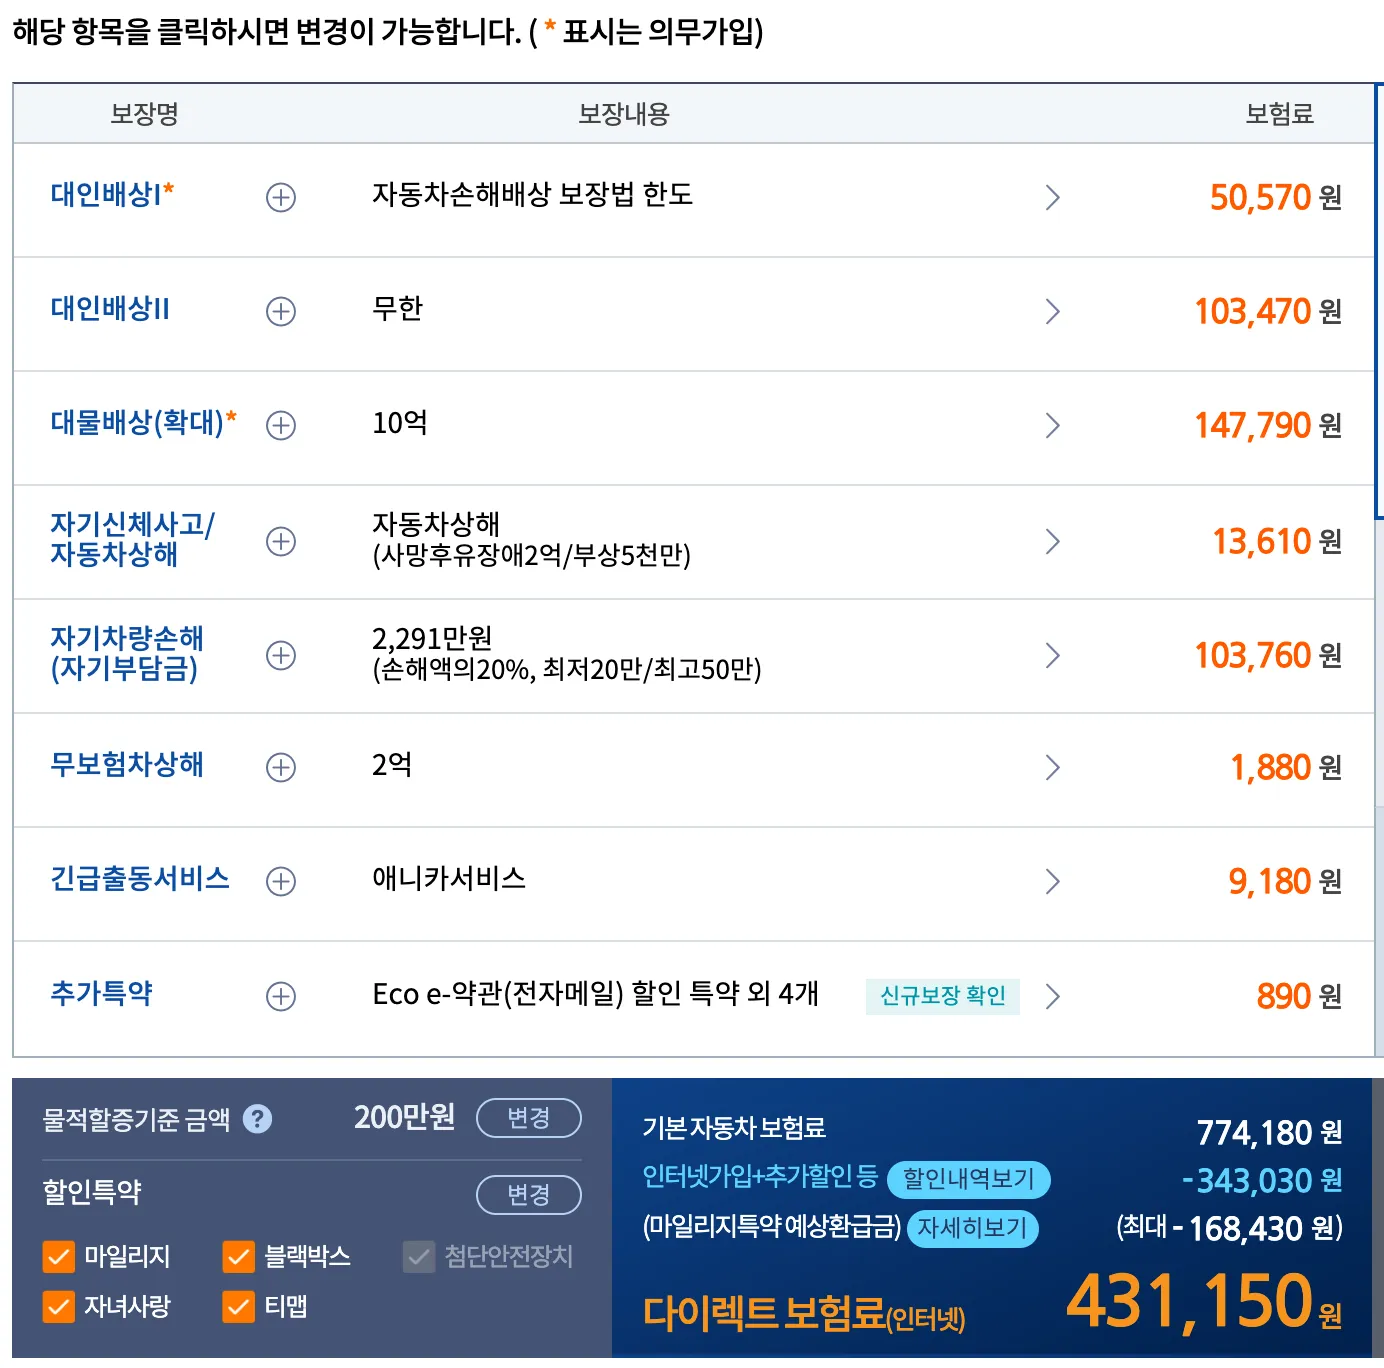Screen dimensions: 1384x1368
Task: Uncheck the 블랙박스 discount checkbox
Action: (x=238, y=1258)
